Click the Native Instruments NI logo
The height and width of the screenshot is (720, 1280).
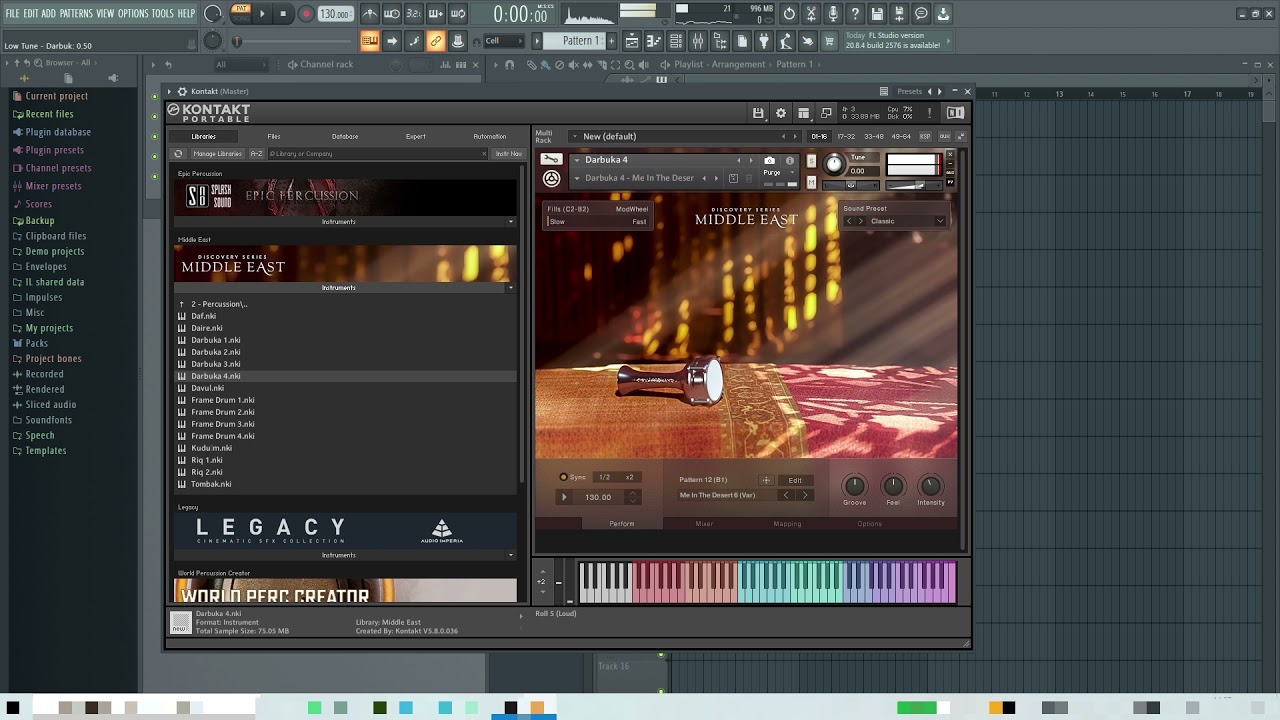[955, 113]
